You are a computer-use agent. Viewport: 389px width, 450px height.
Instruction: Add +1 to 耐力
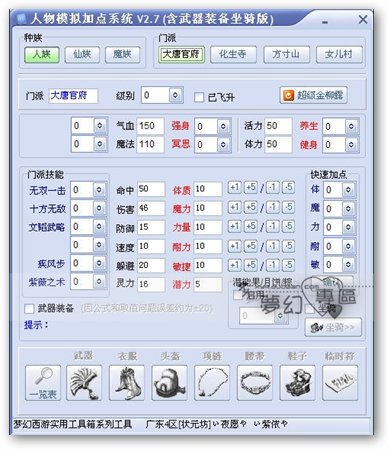click(x=235, y=246)
